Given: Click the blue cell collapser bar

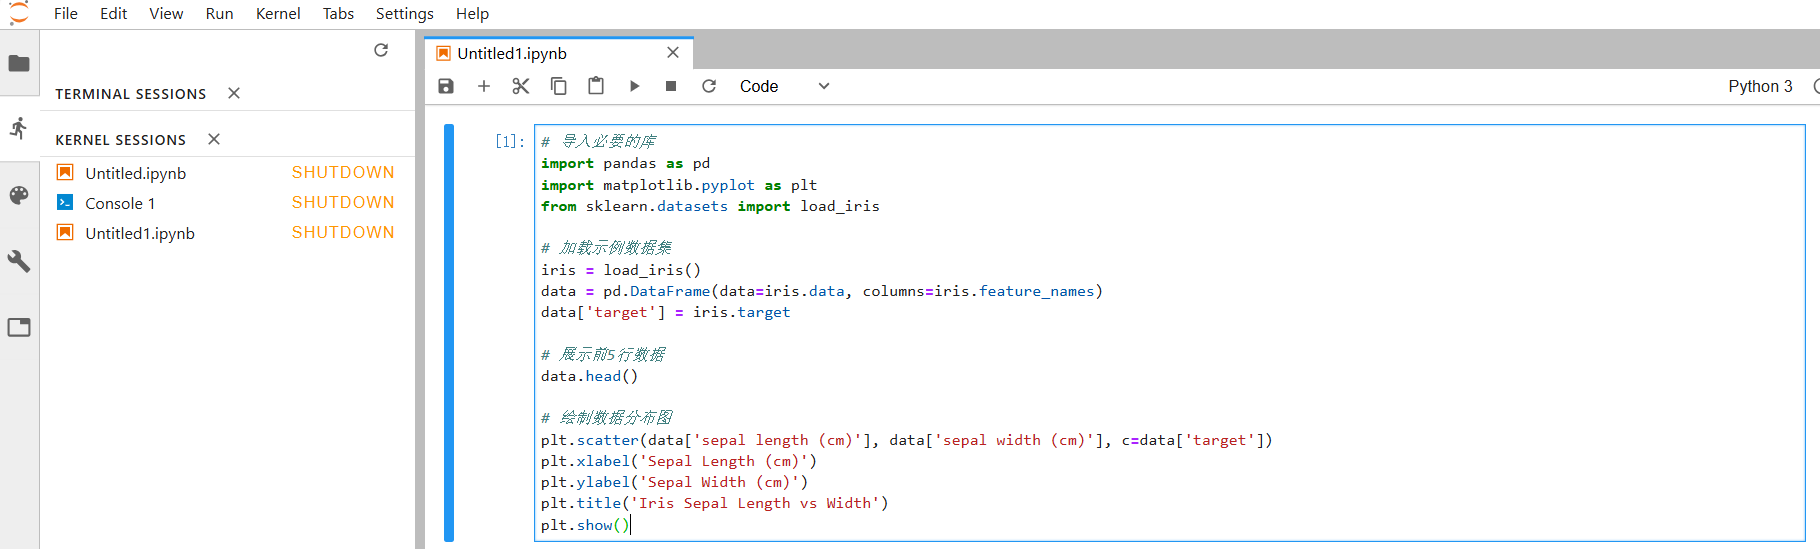Looking at the screenshot, I should pyautogui.click(x=449, y=332).
